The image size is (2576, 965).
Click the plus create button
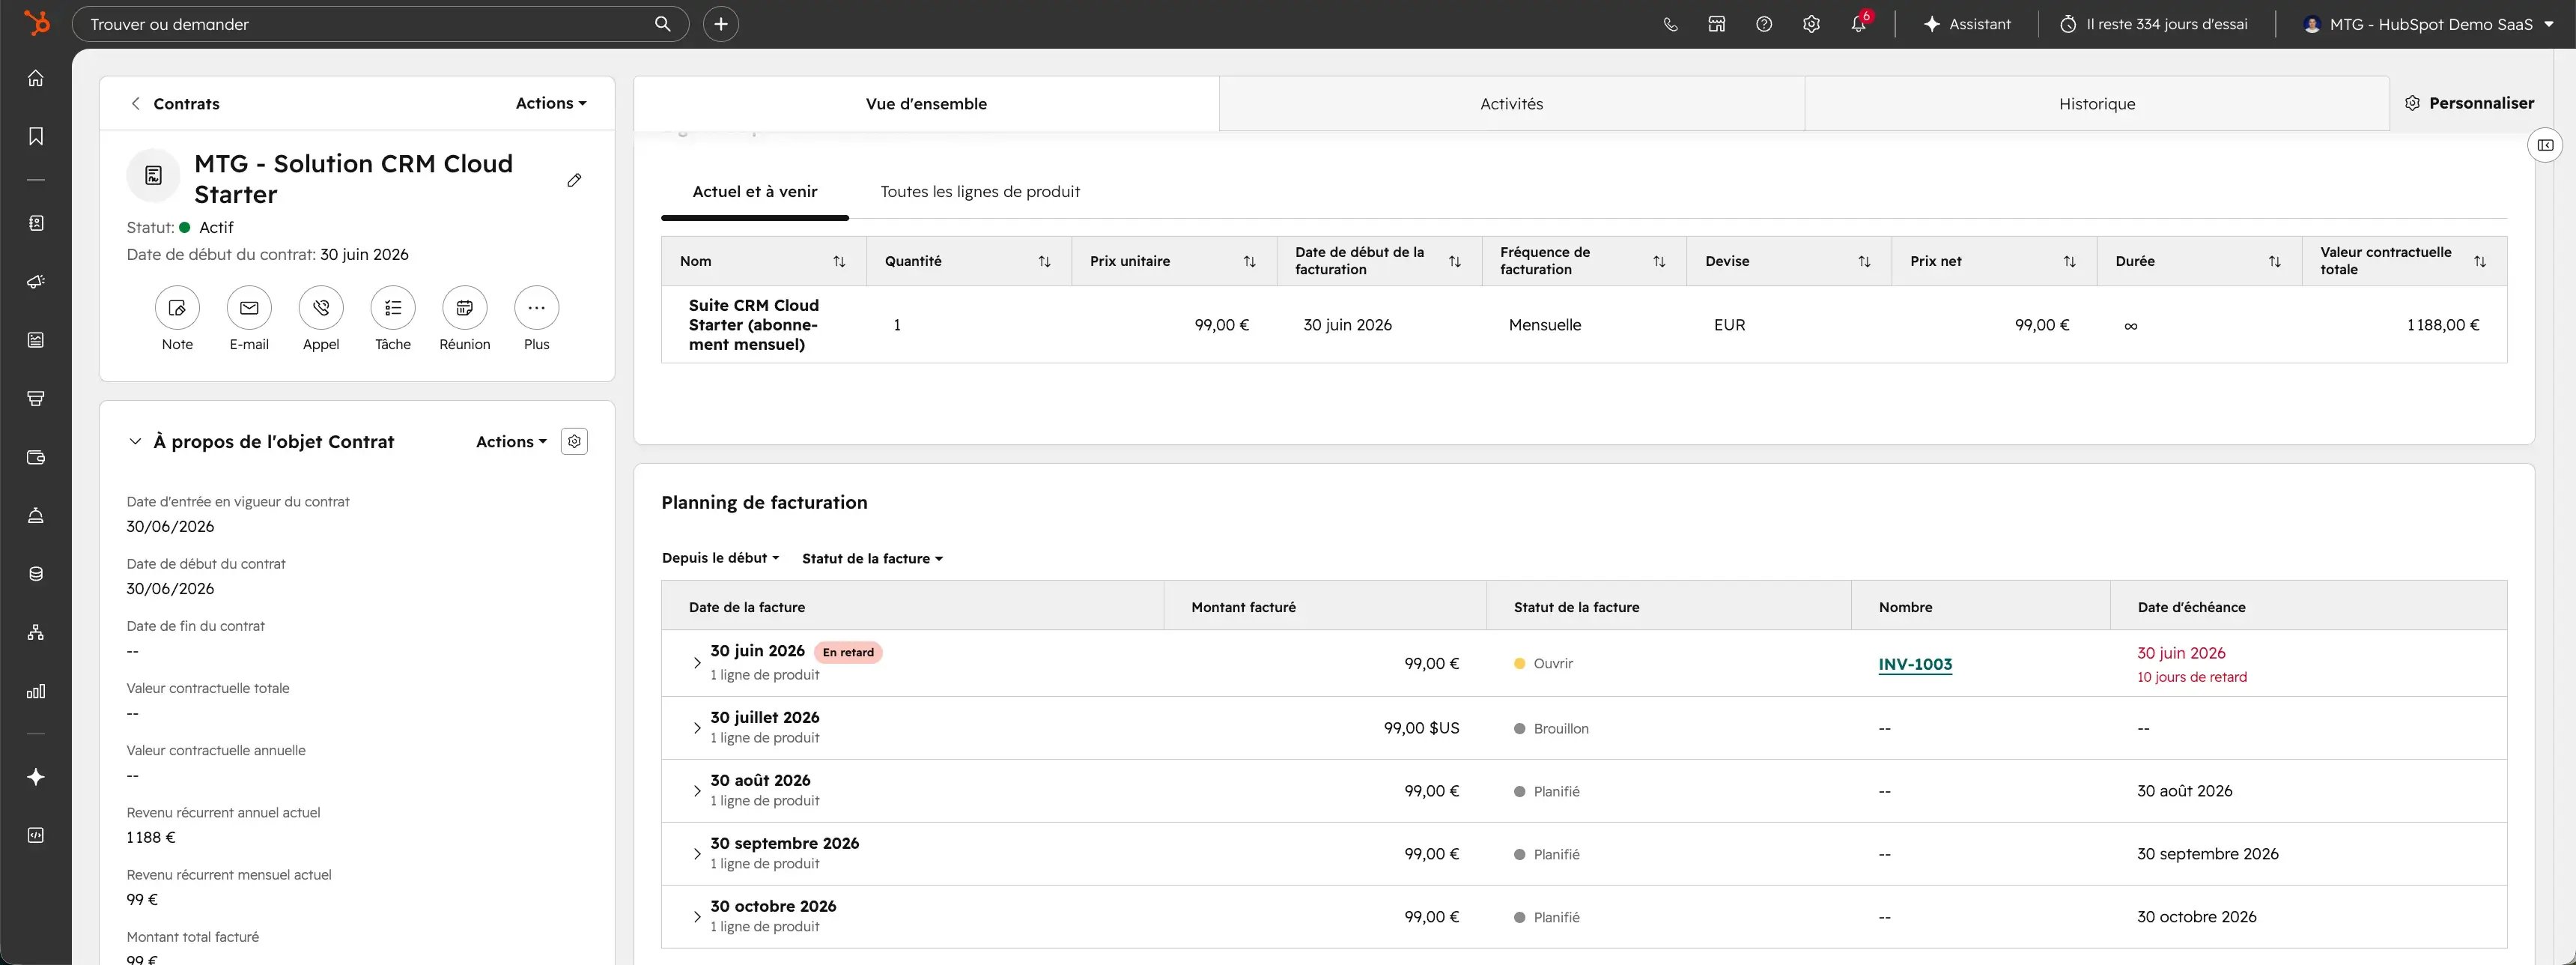click(721, 24)
